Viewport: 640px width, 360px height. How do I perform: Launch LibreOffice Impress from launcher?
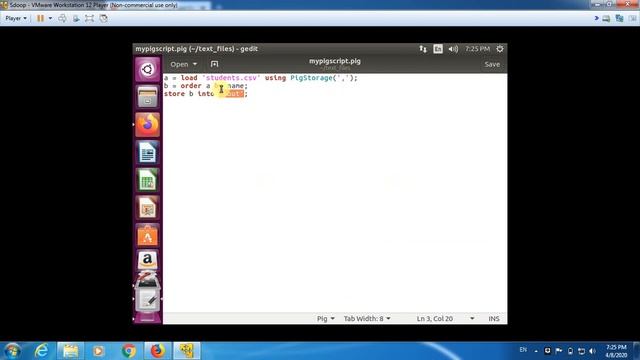tap(147, 208)
